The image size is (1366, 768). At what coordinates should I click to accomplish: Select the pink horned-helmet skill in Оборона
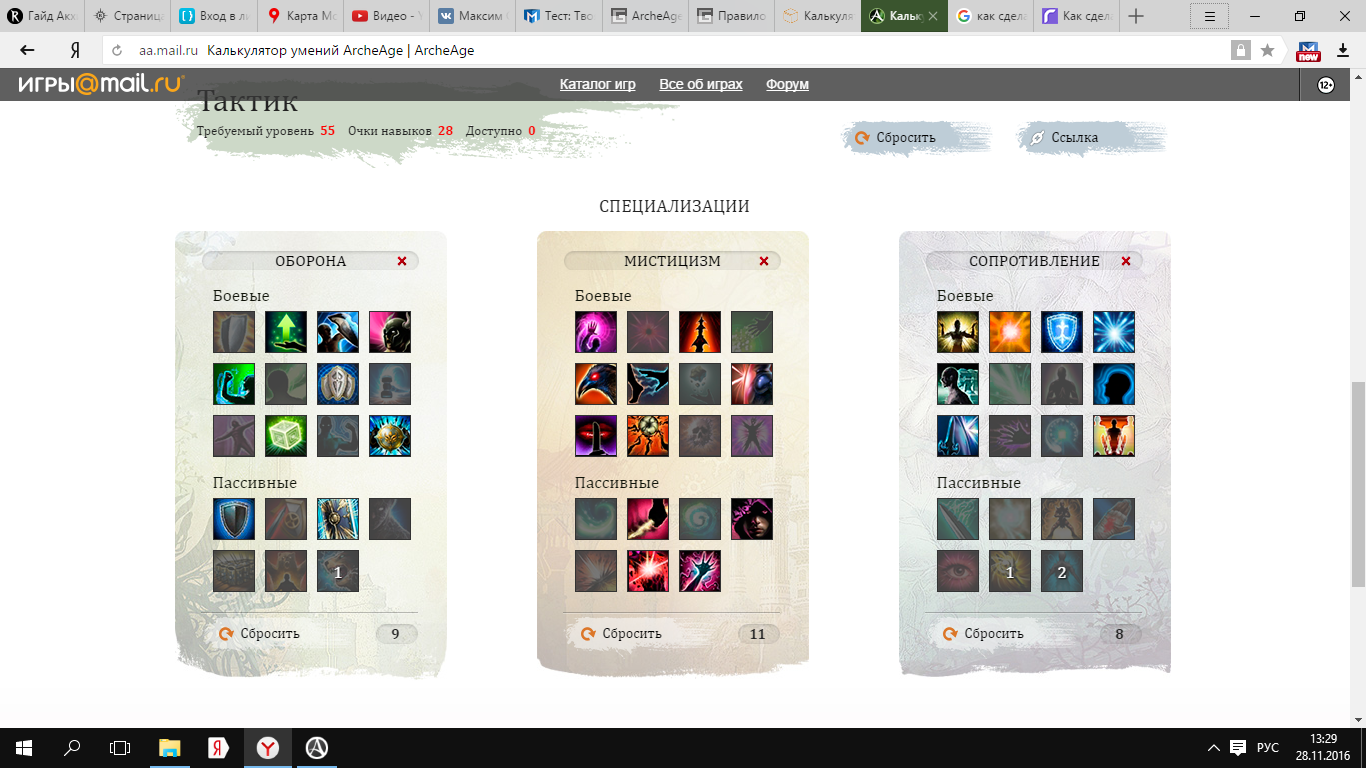point(390,332)
